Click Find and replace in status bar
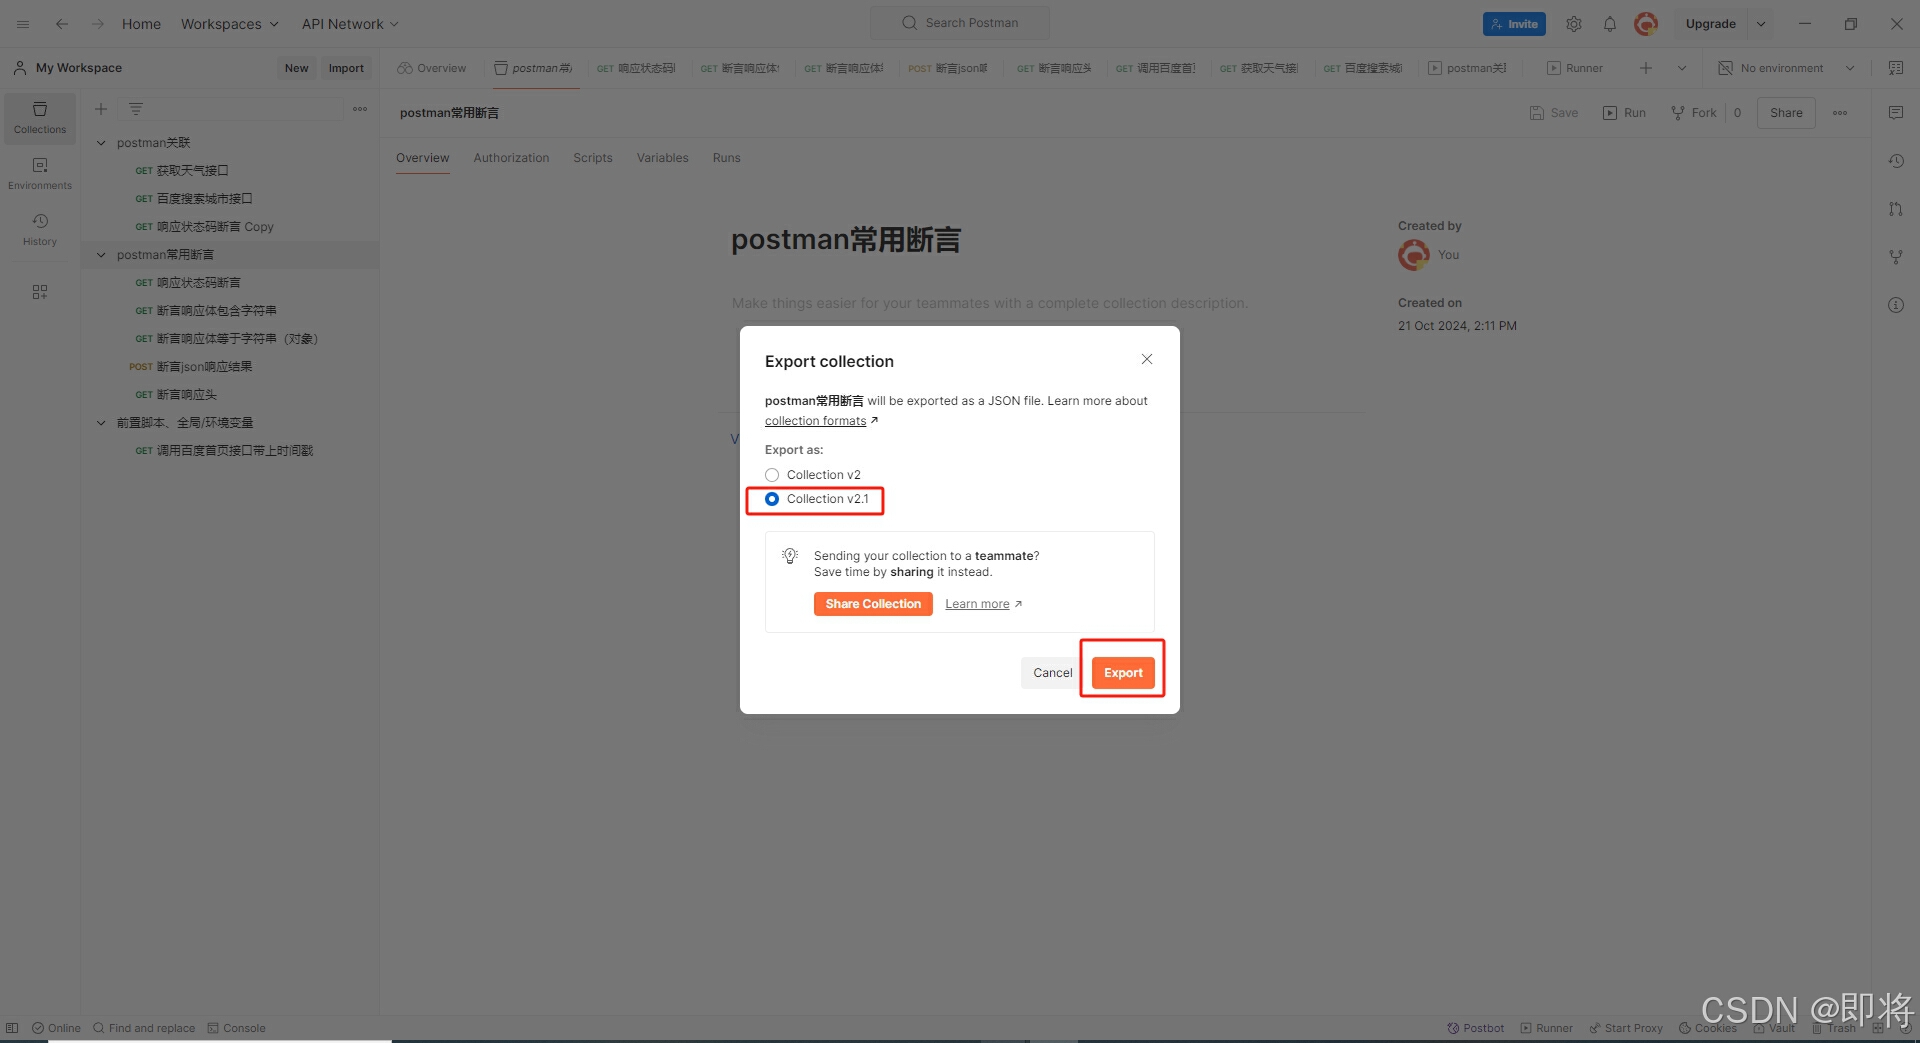 click(144, 1028)
